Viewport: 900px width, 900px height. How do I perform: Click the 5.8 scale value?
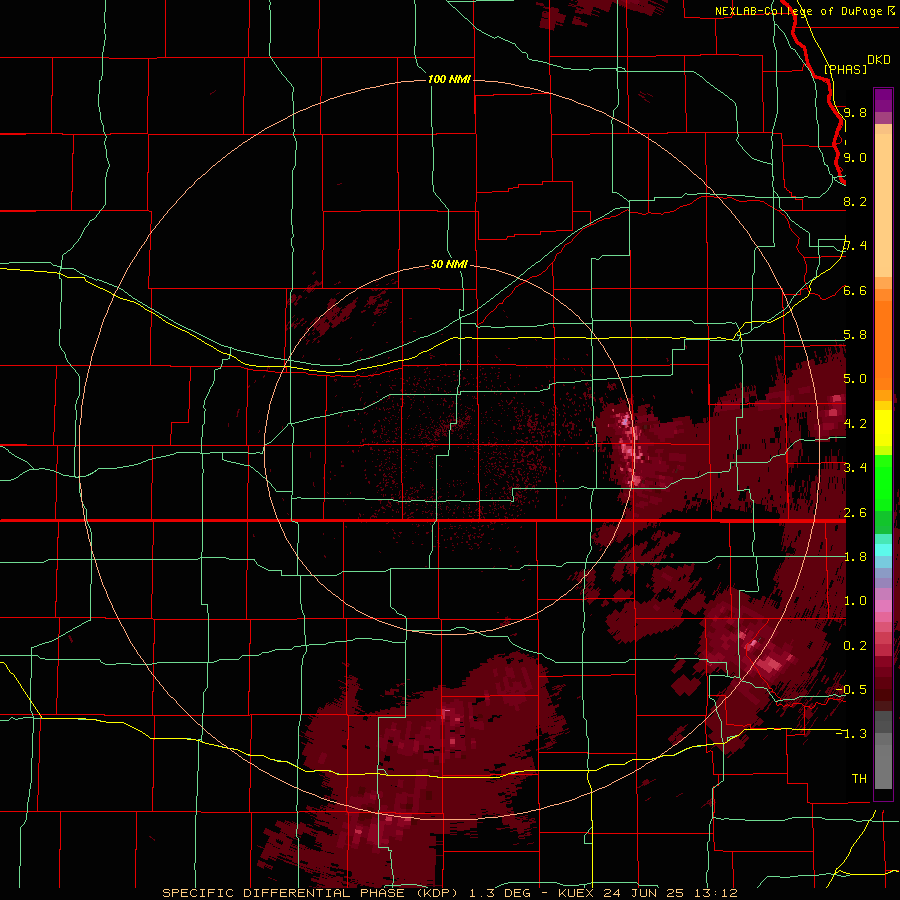[855, 335]
